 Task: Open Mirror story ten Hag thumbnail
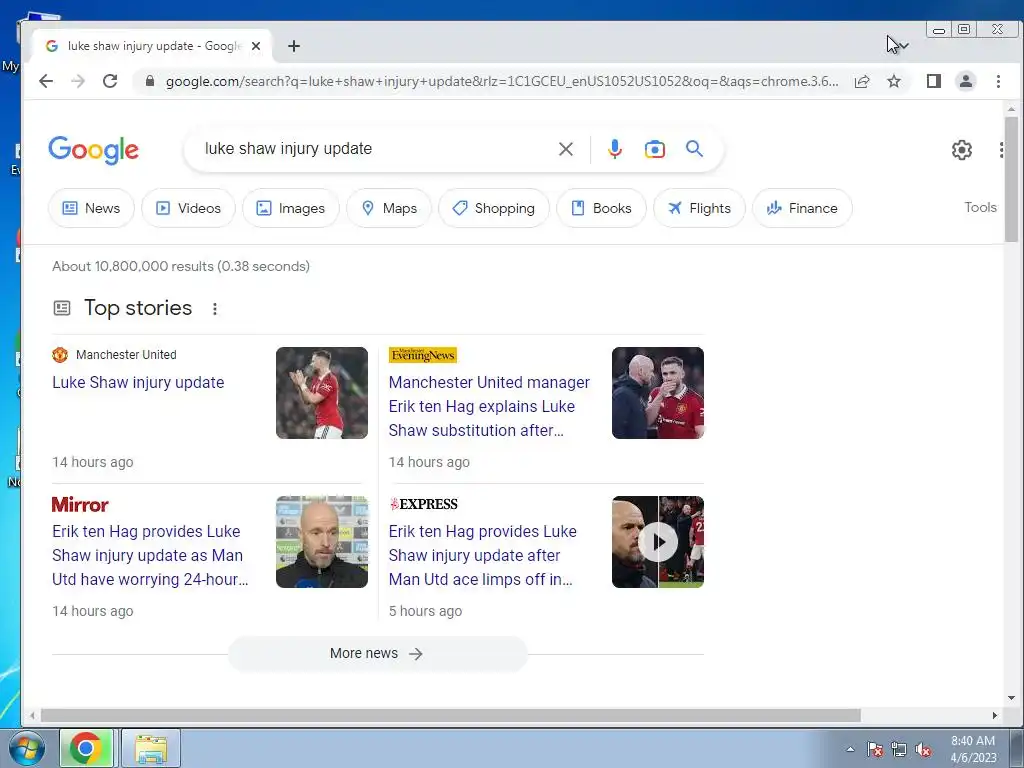321,542
